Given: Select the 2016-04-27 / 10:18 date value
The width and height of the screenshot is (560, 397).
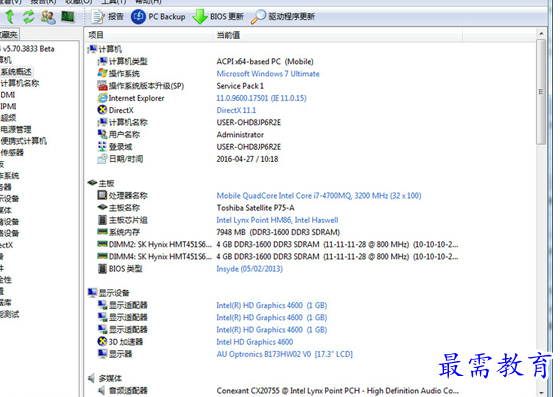Looking at the screenshot, I should pos(247,159).
